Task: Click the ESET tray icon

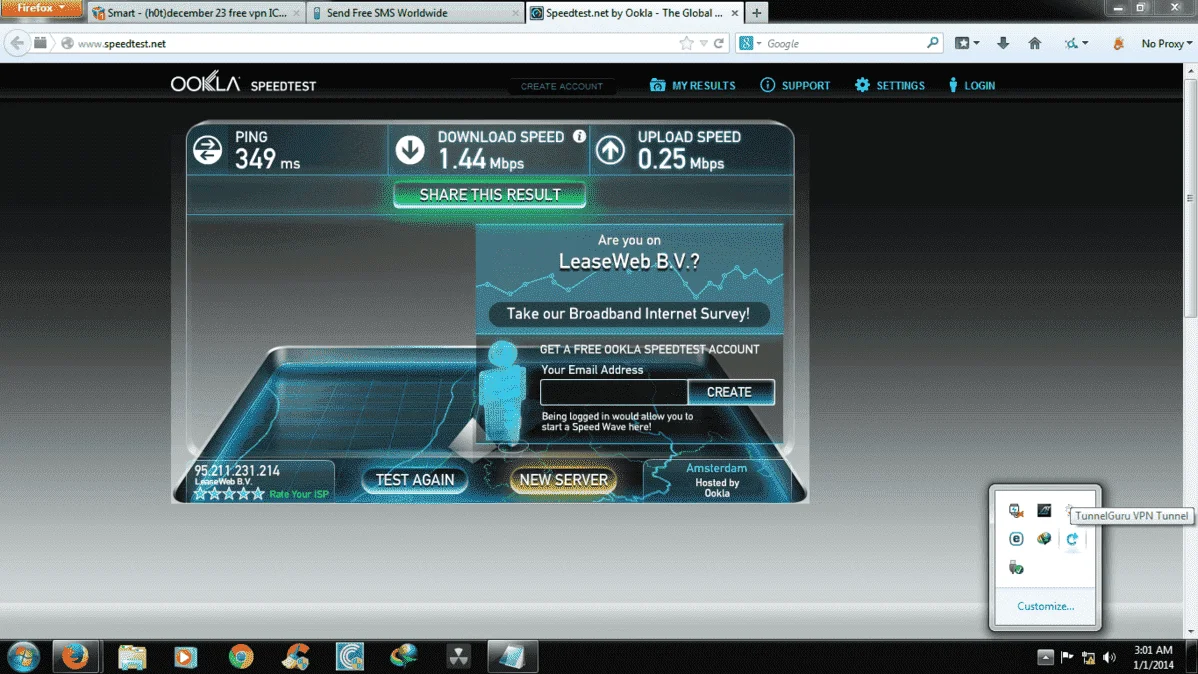Action: pos(1016,539)
